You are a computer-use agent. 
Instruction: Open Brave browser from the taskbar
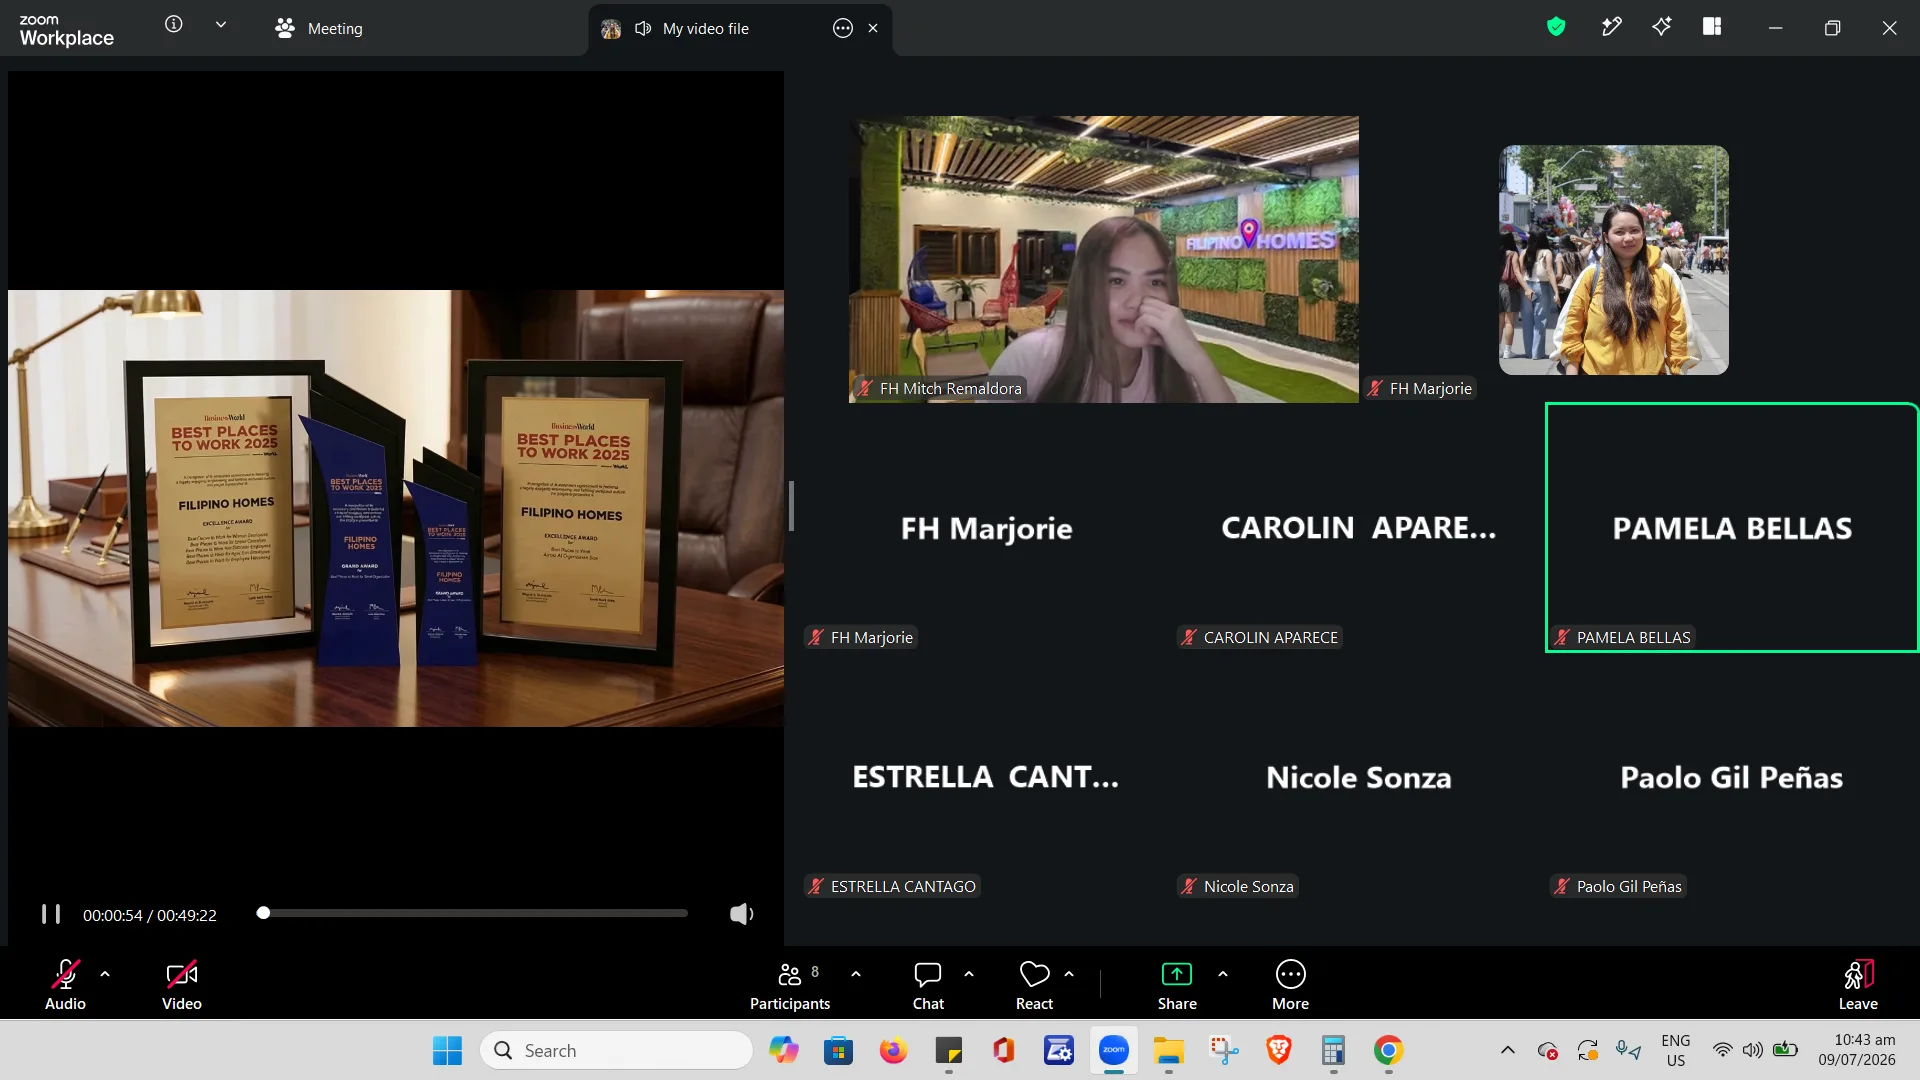1279,1050
